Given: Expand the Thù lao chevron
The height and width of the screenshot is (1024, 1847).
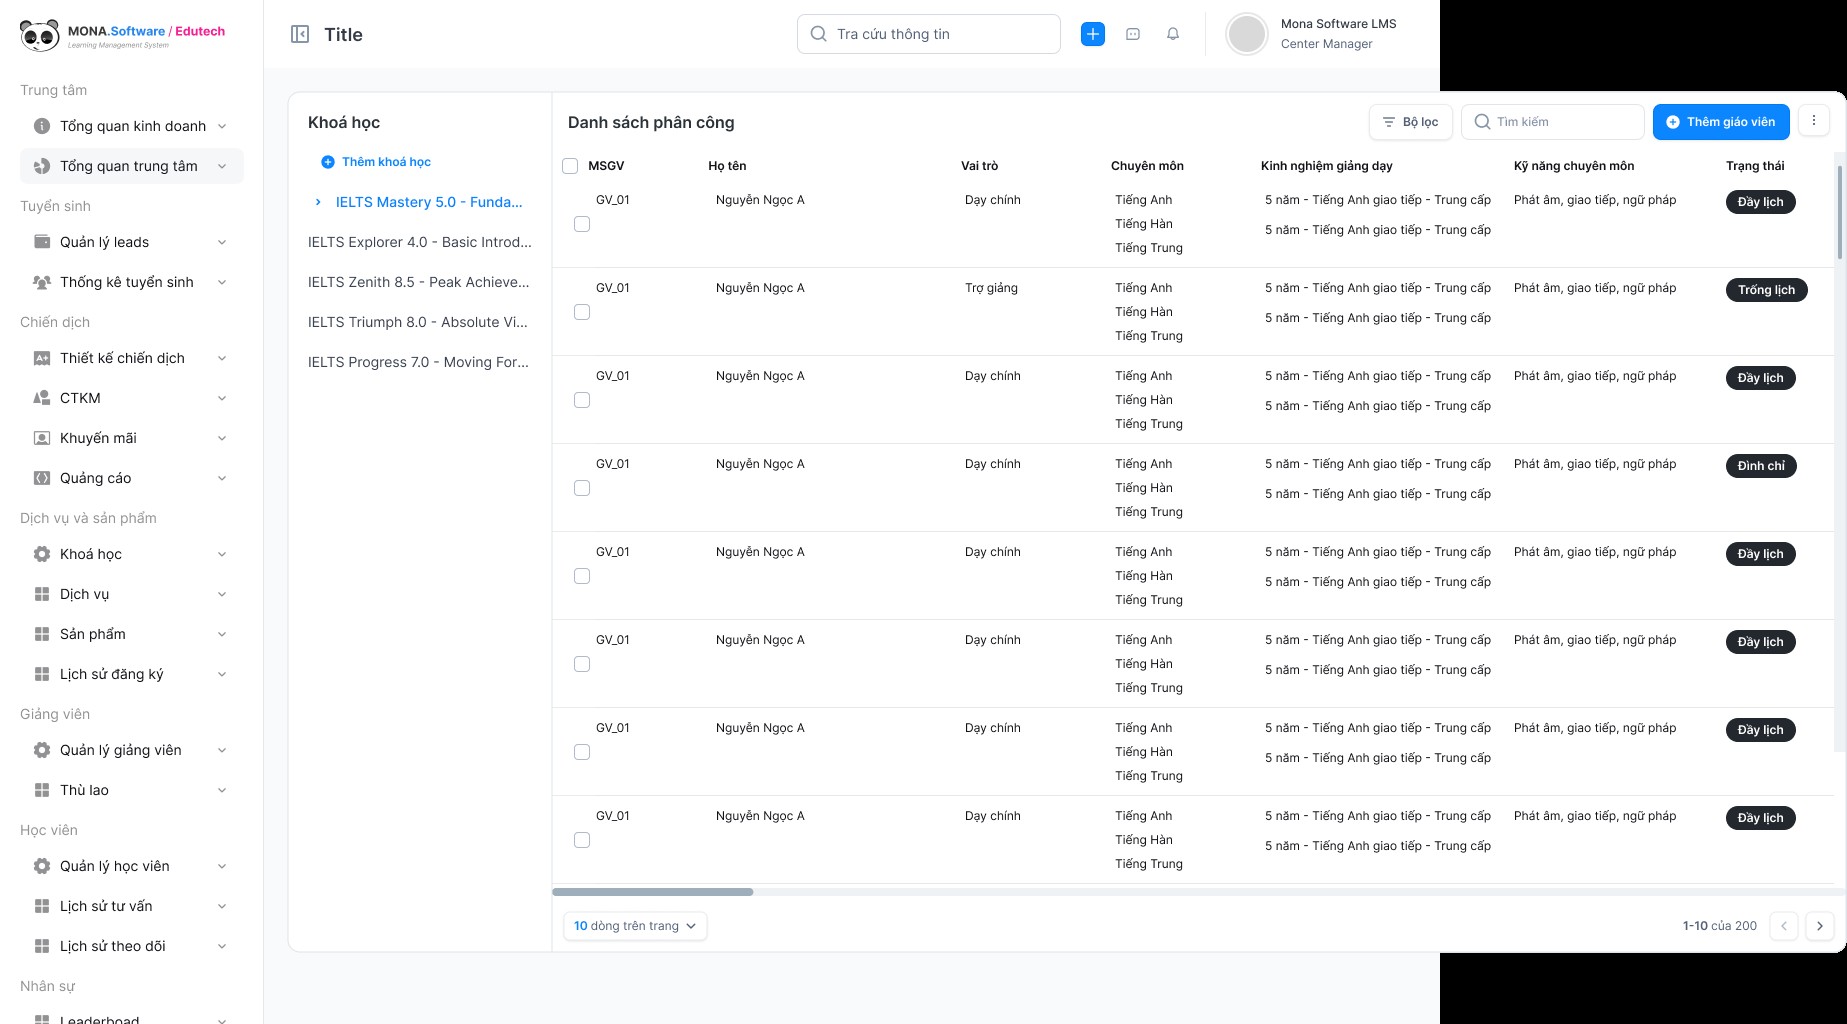Looking at the screenshot, I should (x=222, y=790).
